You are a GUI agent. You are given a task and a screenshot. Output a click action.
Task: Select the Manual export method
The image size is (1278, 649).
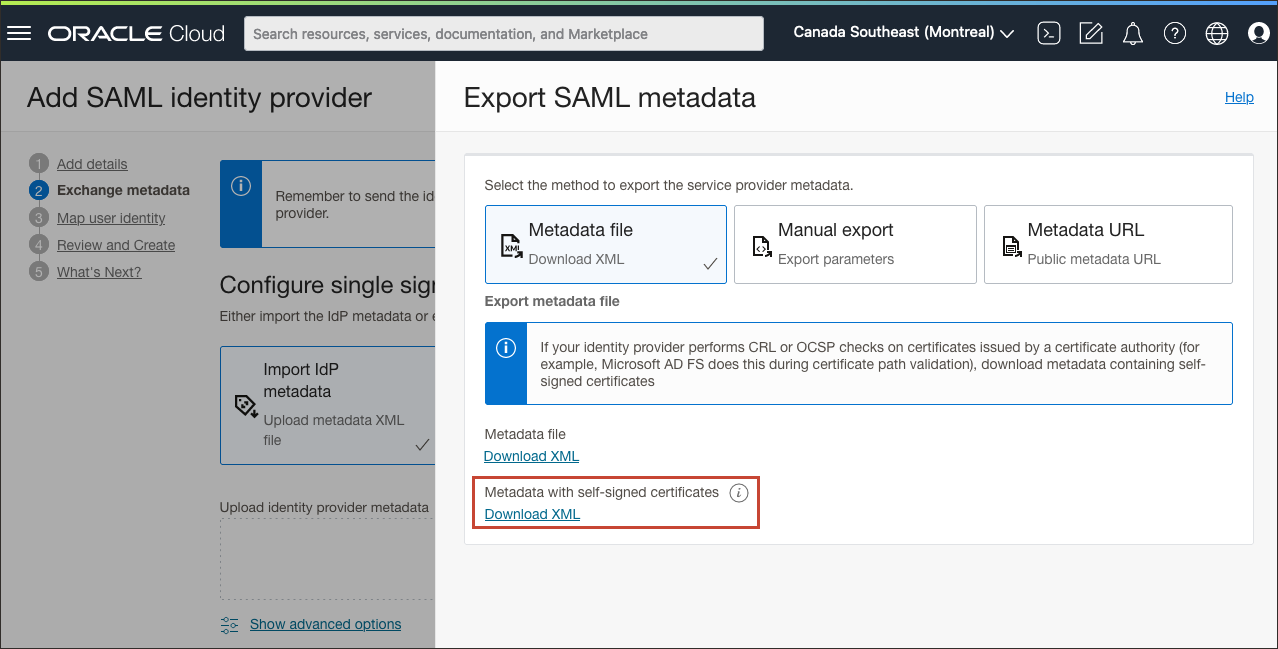855,243
